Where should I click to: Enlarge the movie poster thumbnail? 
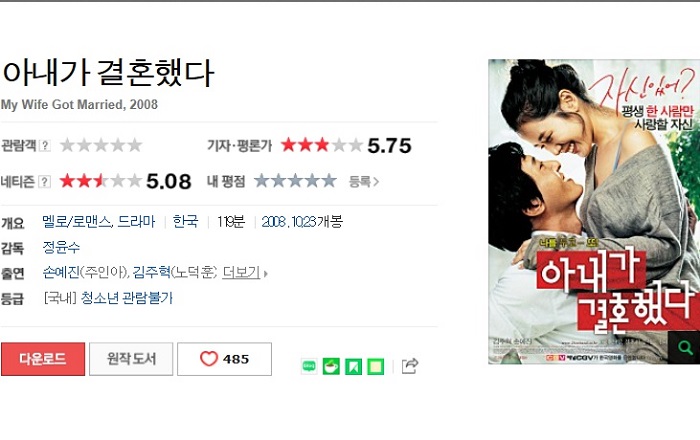point(594,212)
